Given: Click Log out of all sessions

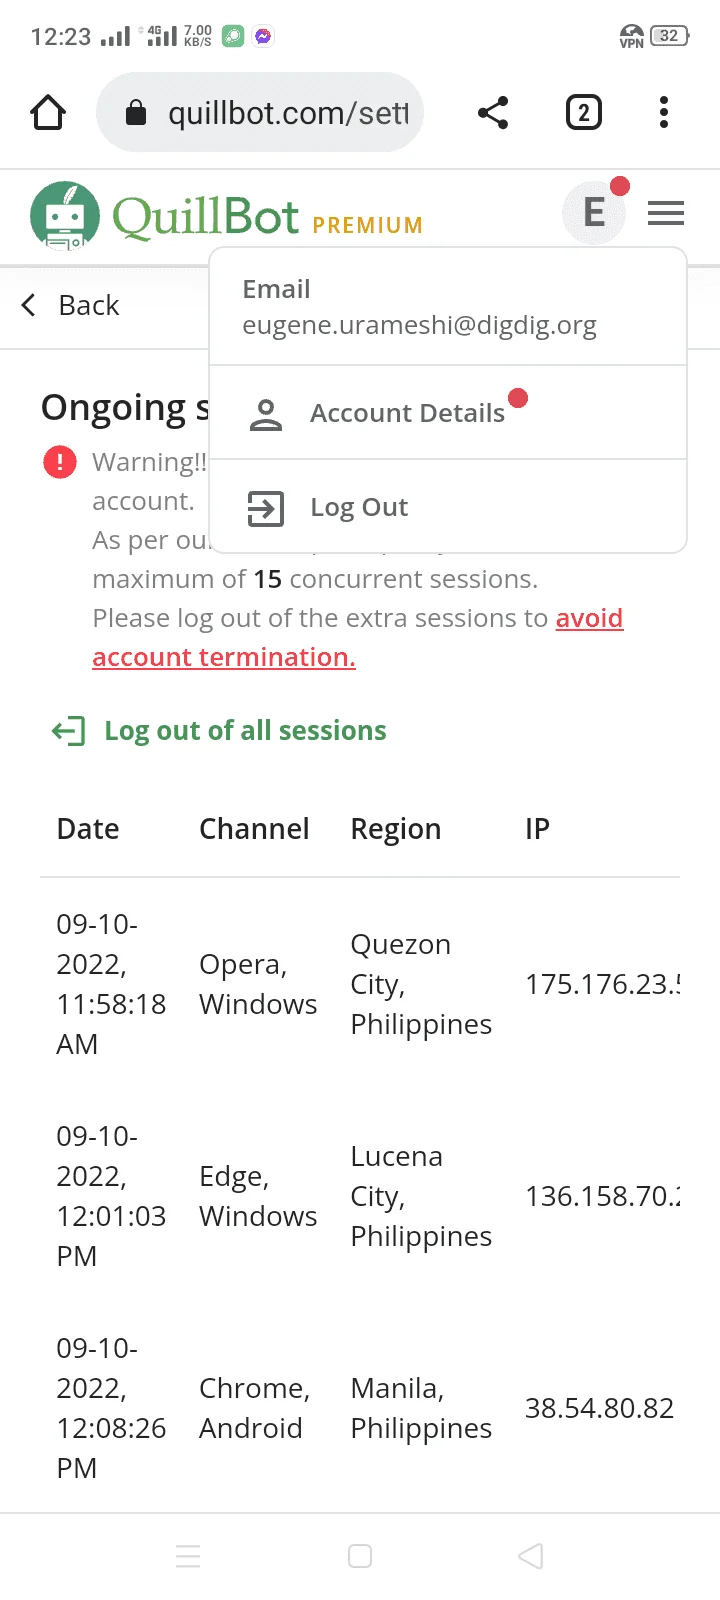Looking at the screenshot, I should (219, 731).
